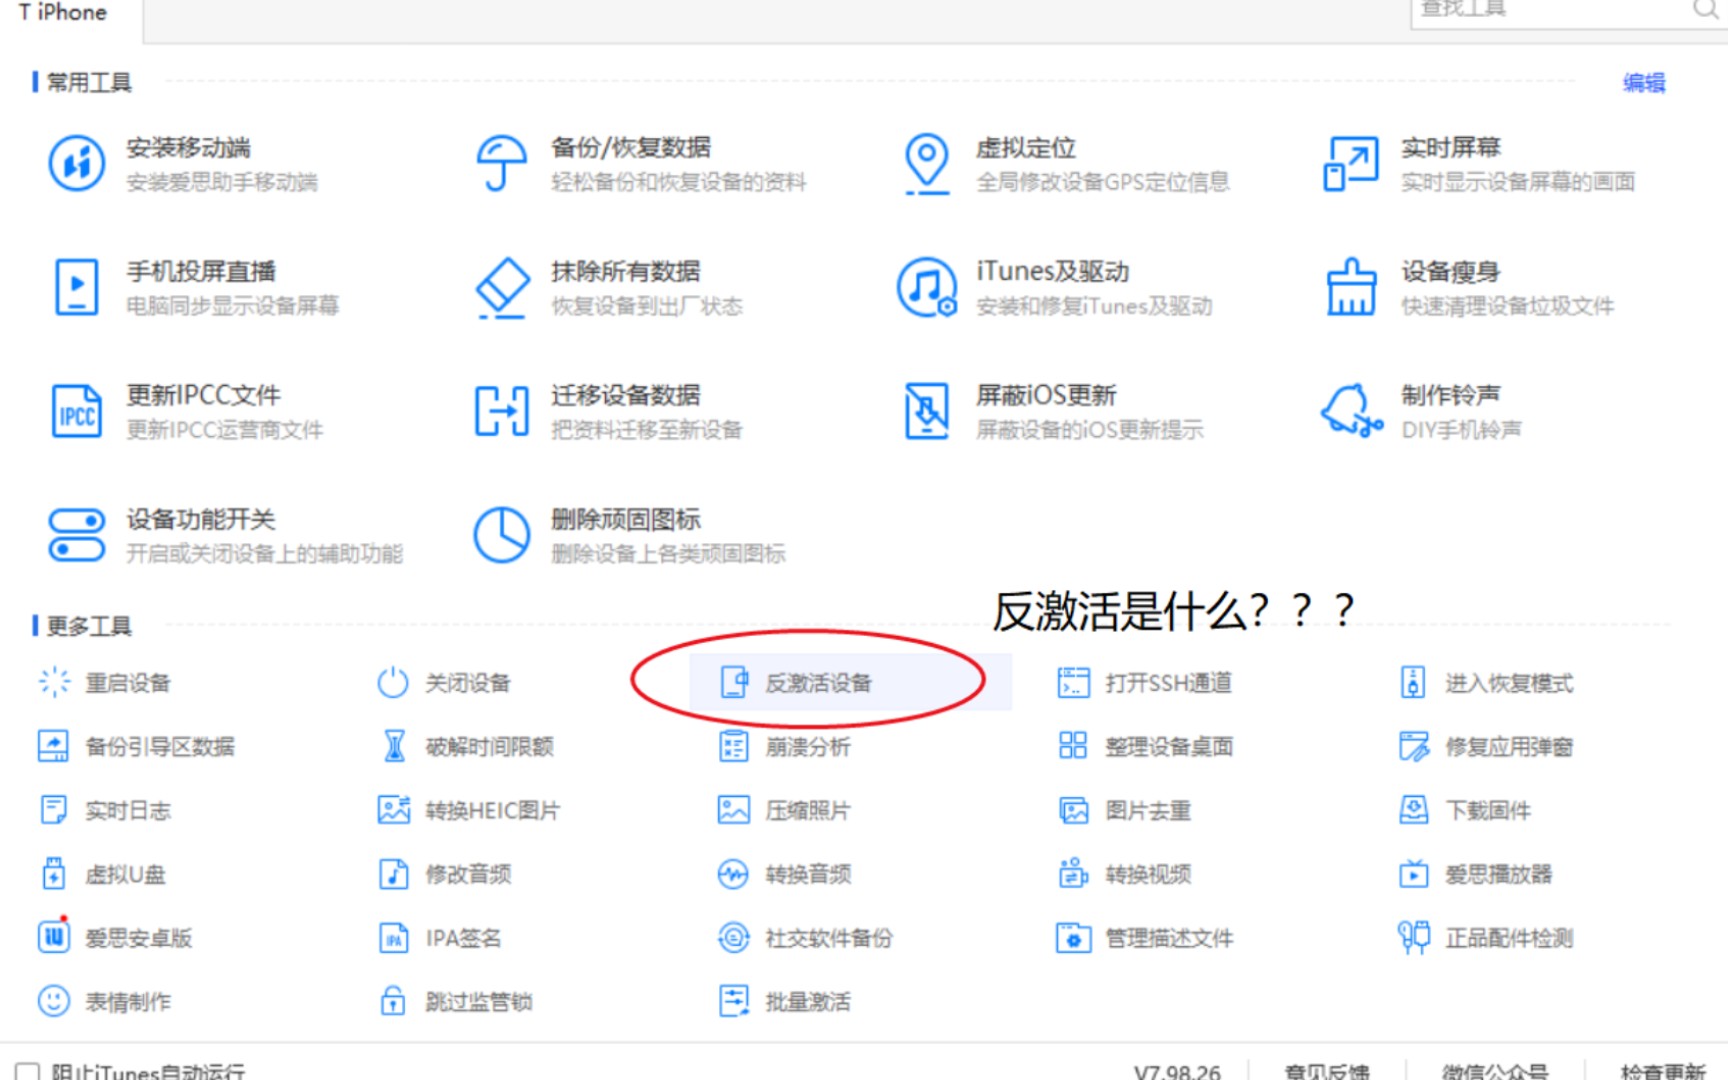Open the 压缩照片 tool

coord(784,810)
